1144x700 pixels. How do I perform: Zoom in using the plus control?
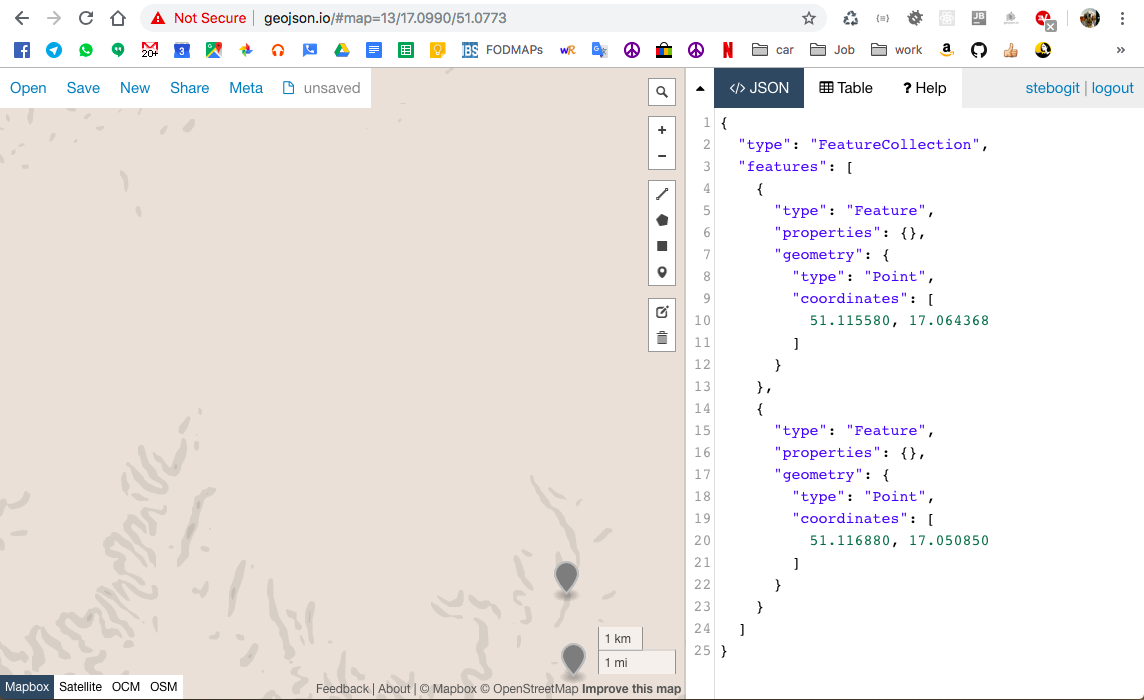[661, 129]
